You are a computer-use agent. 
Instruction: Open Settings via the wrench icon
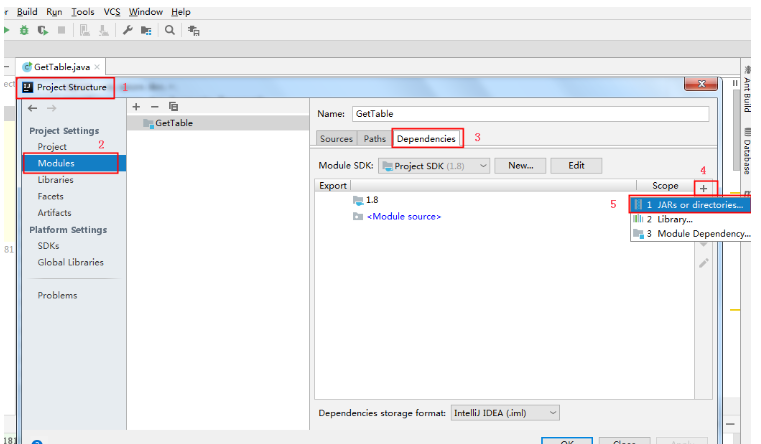click(127, 30)
